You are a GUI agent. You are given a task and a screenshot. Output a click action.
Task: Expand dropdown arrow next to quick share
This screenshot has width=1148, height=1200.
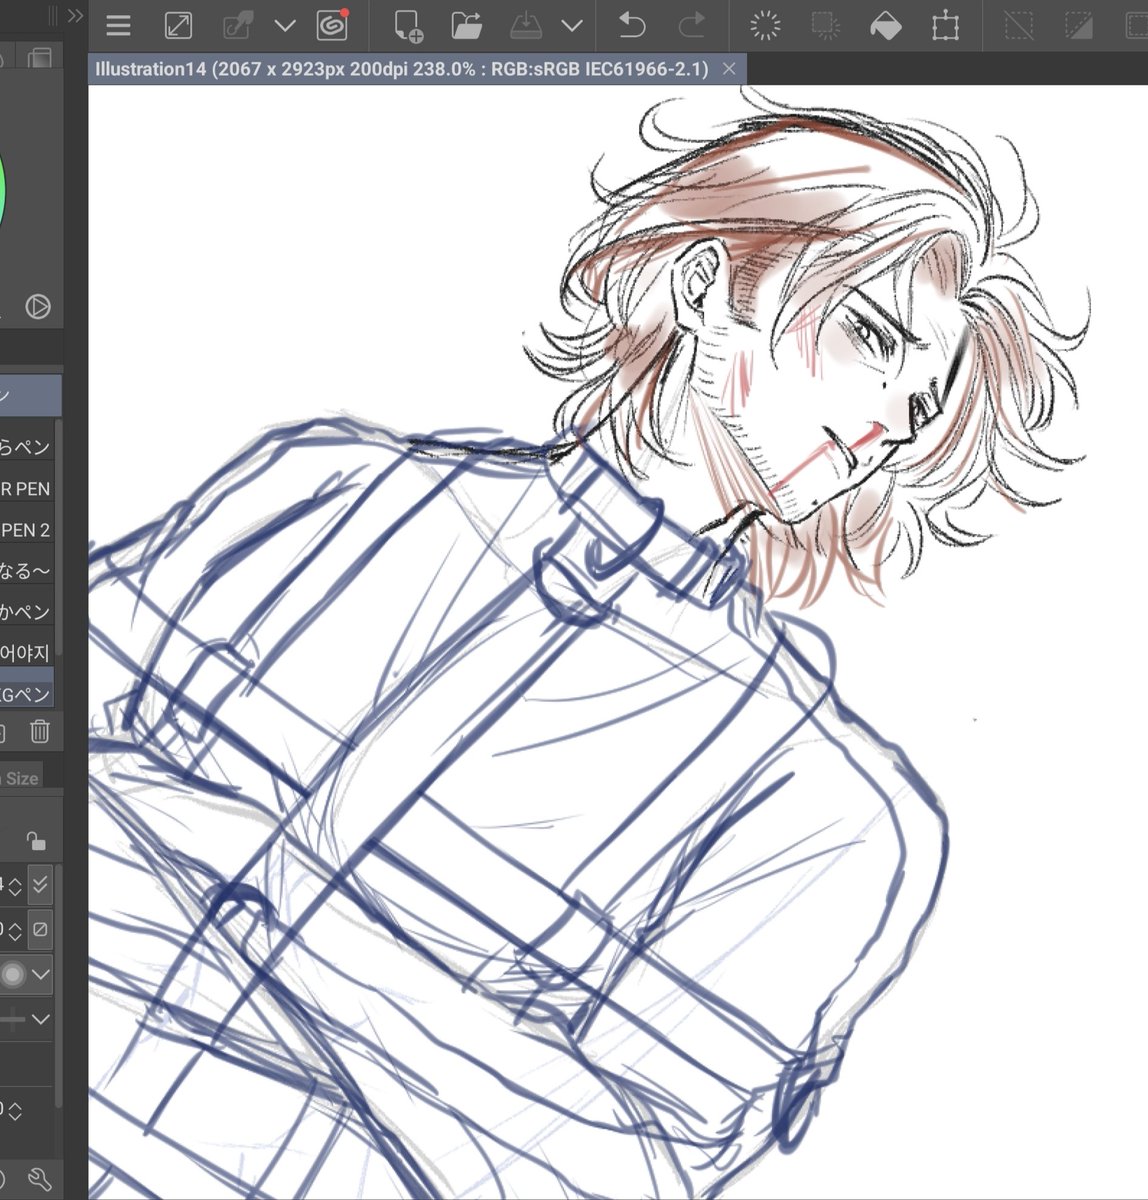pos(285,26)
